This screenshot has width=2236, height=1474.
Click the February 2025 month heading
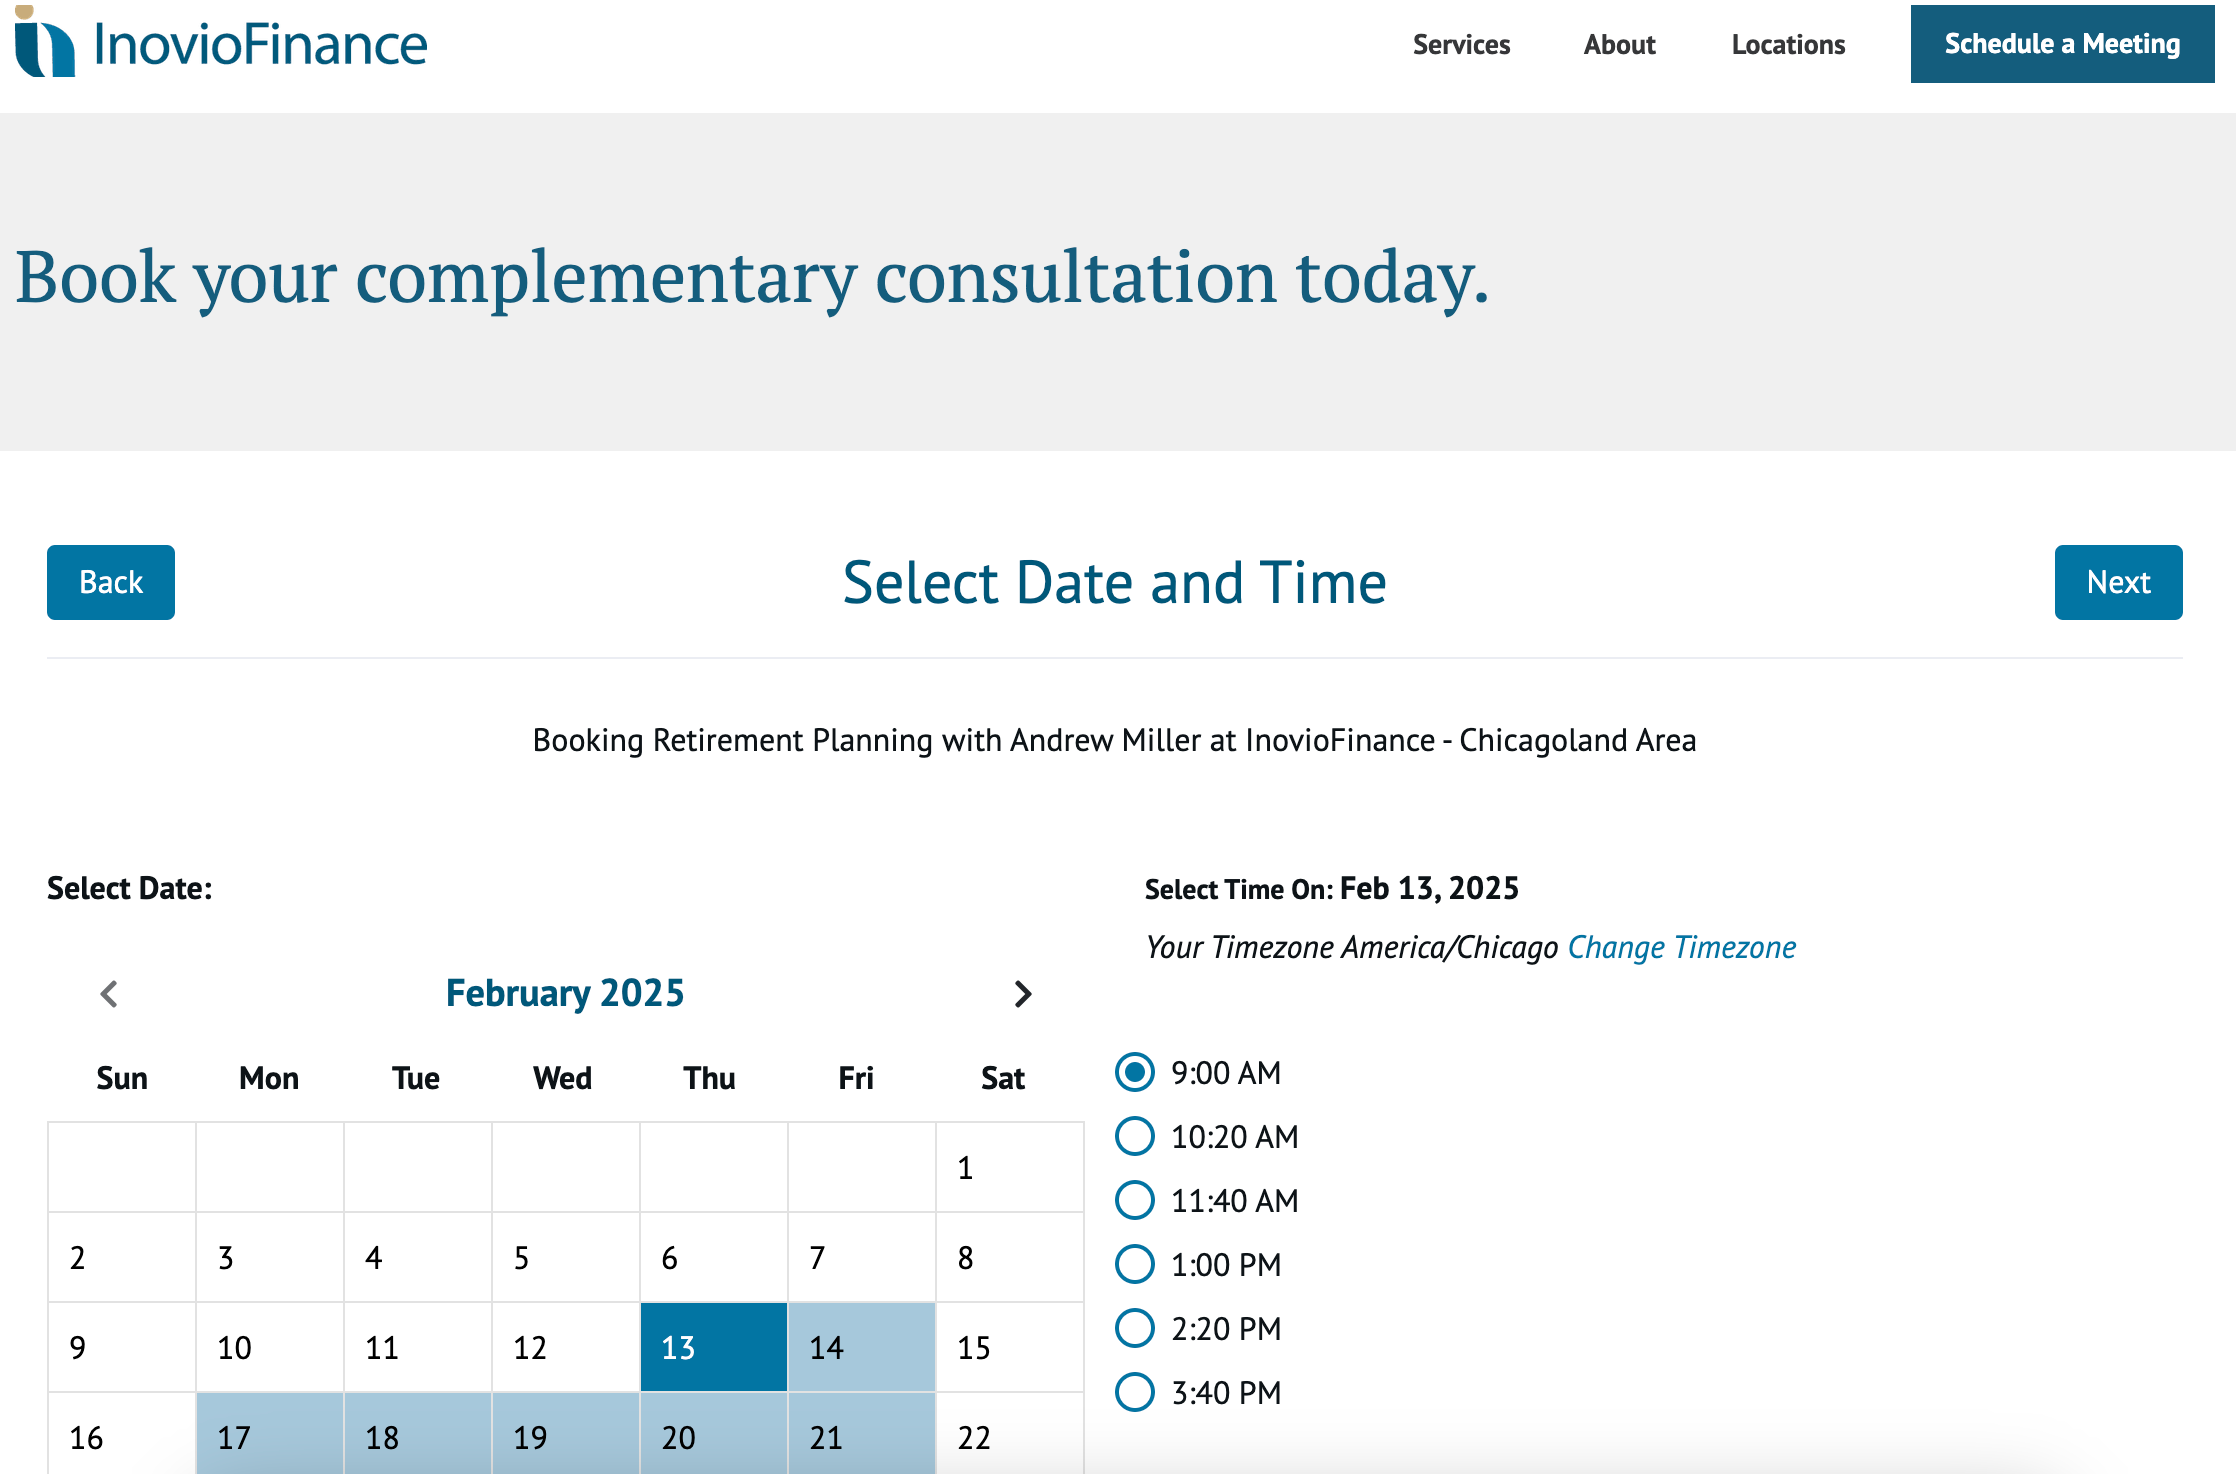(565, 992)
